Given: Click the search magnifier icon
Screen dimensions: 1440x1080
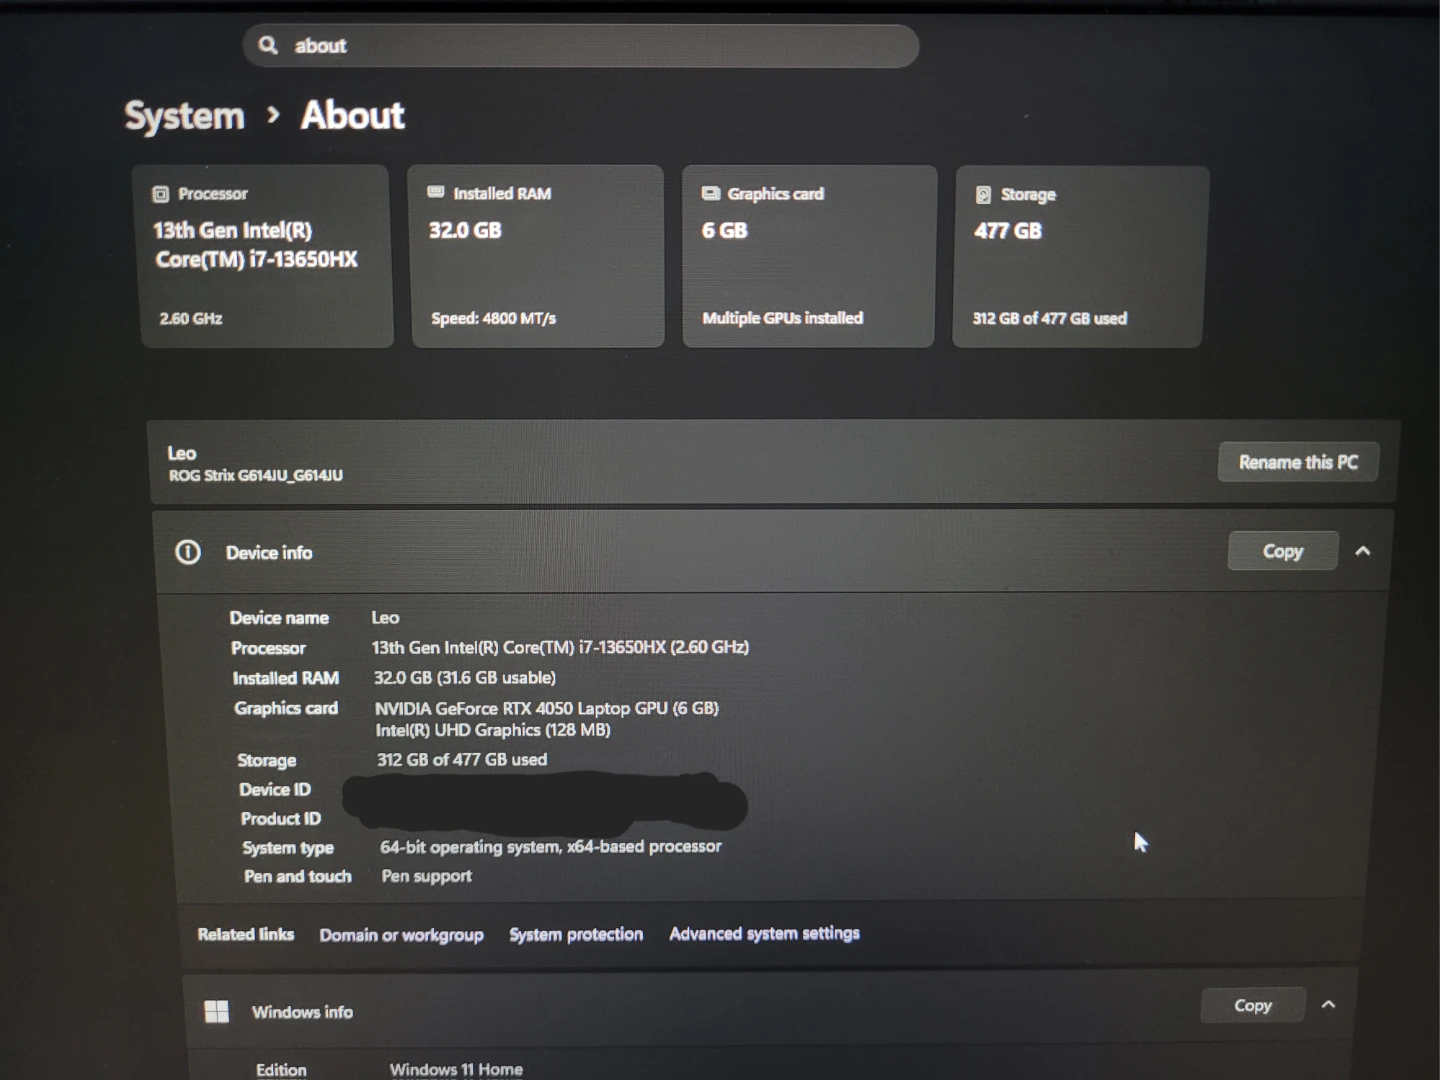Looking at the screenshot, I should pyautogui.click(x=268, y=45).
